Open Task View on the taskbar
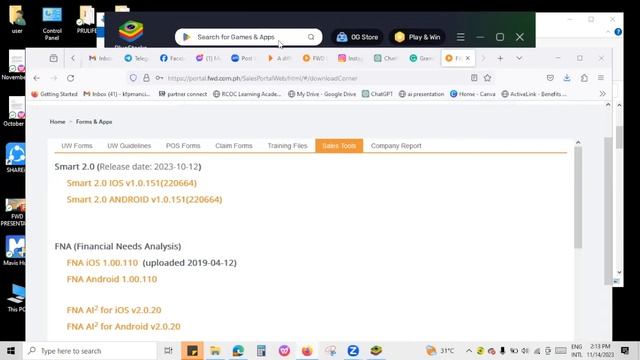 (x=168, y=351)
